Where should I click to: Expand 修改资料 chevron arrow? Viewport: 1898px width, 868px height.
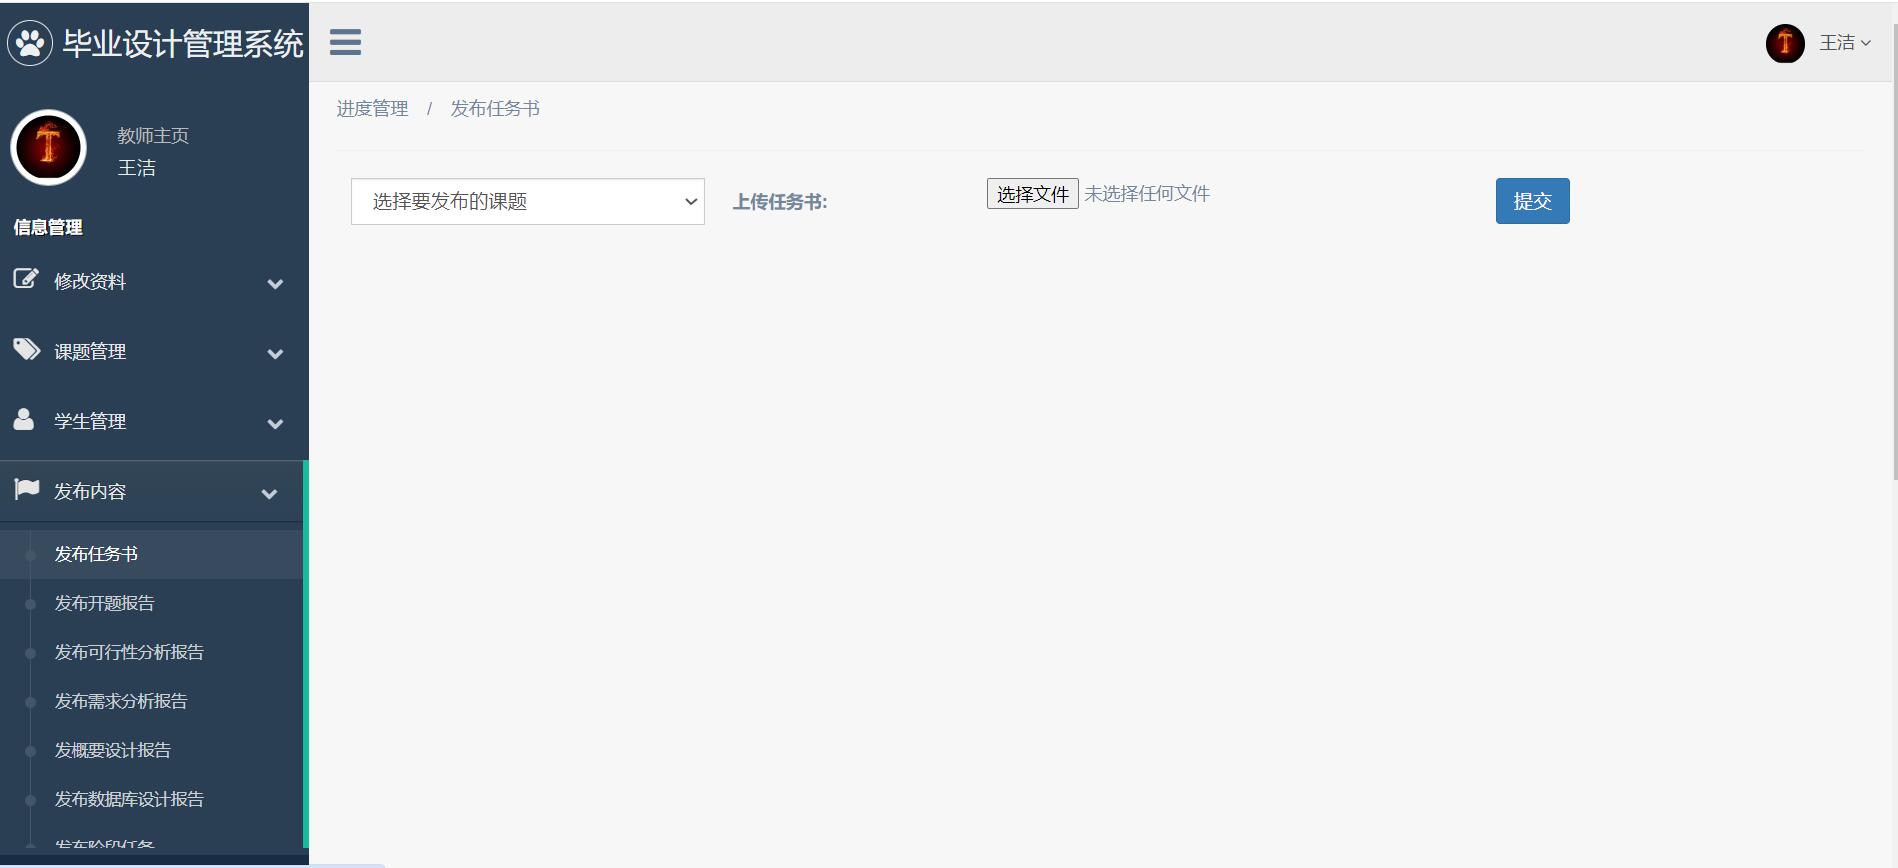[275, 284]
